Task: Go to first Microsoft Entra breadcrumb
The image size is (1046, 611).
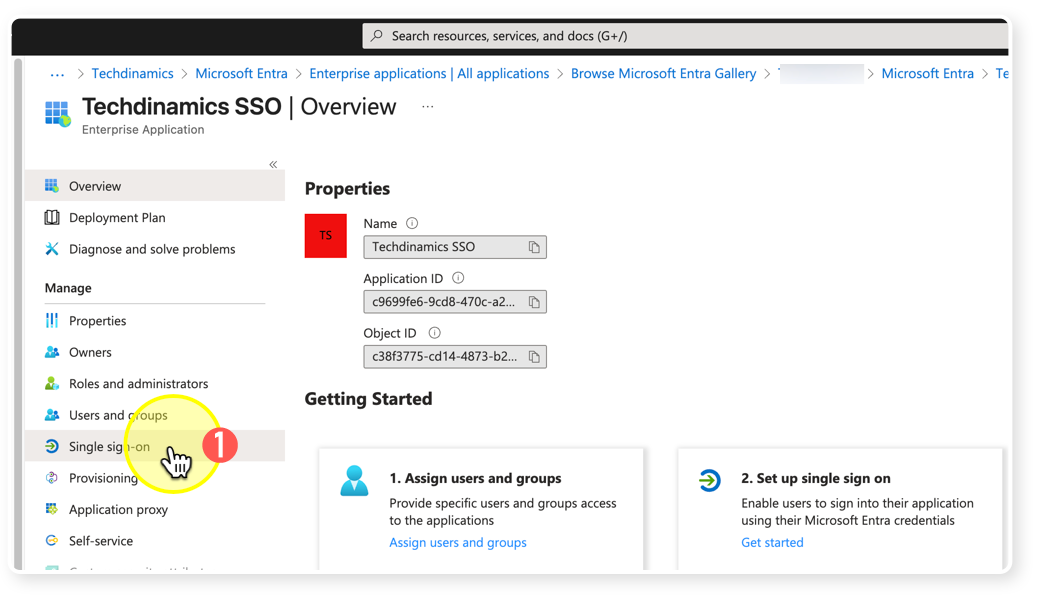Action: [x=241, y=73]
